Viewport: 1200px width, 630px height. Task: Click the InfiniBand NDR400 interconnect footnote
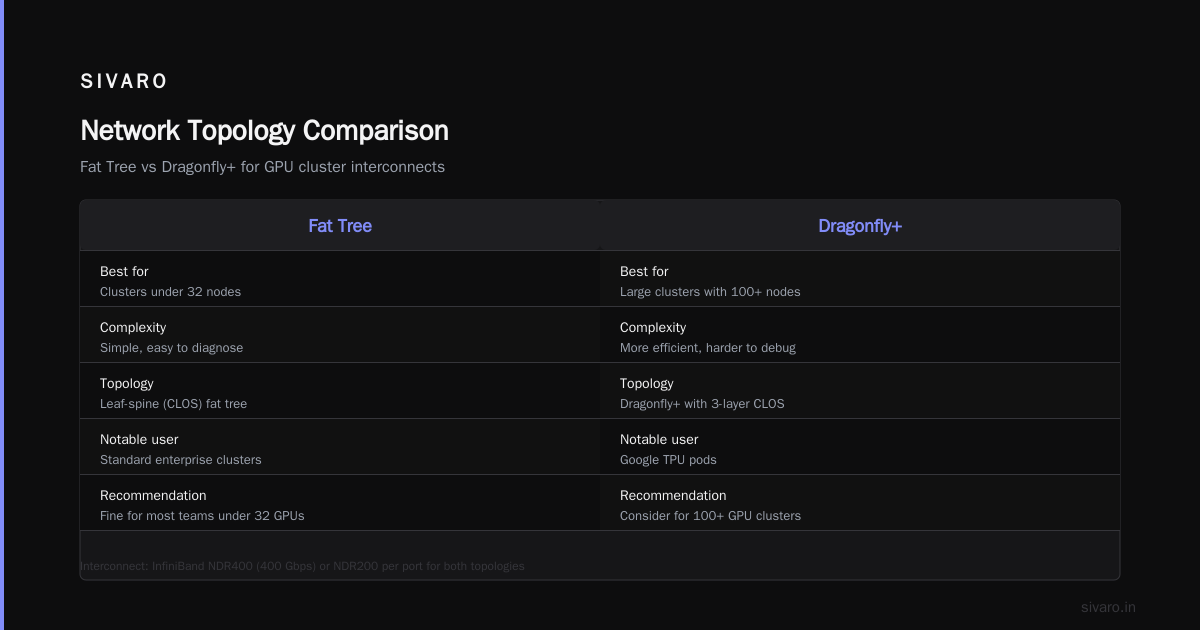coord(302,566)
